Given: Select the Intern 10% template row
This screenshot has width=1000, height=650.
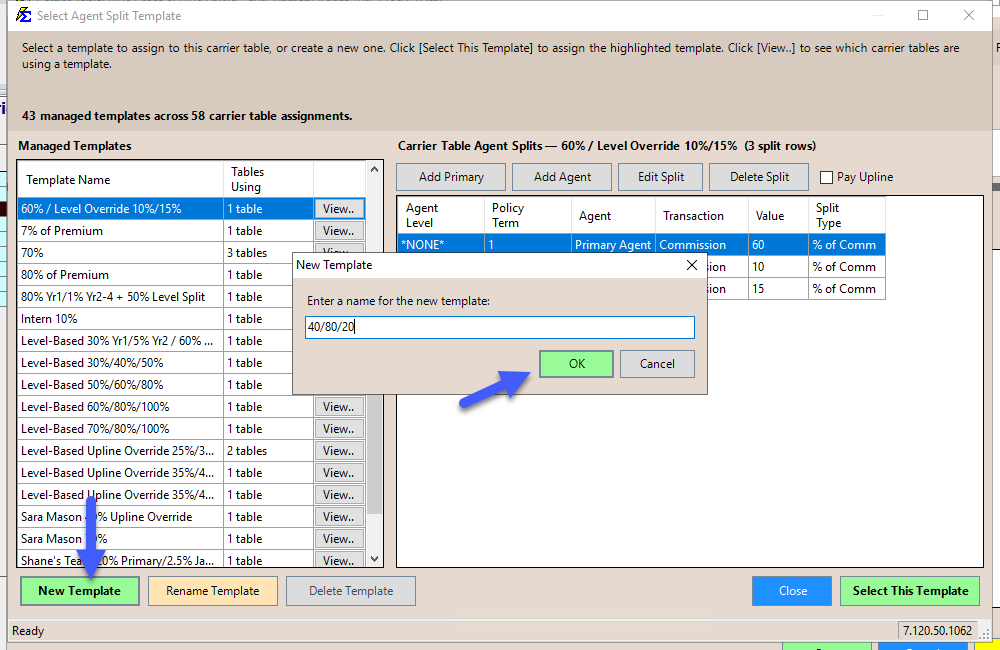Looking at the screenshot, I should (x=120, y=319).
